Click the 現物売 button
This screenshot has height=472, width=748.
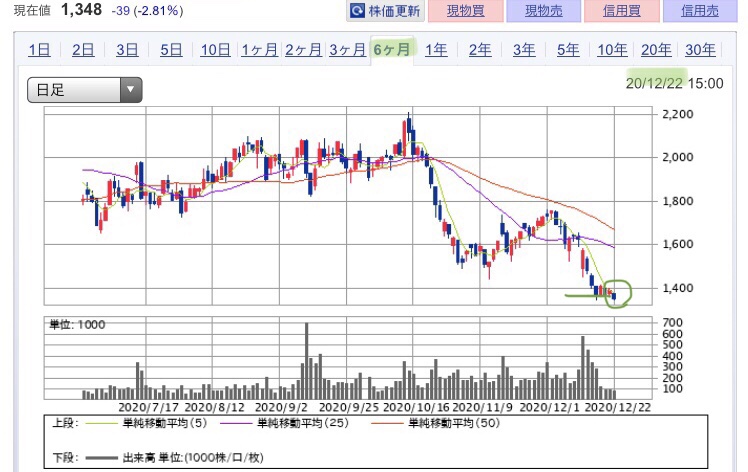[x=543, y=10]
